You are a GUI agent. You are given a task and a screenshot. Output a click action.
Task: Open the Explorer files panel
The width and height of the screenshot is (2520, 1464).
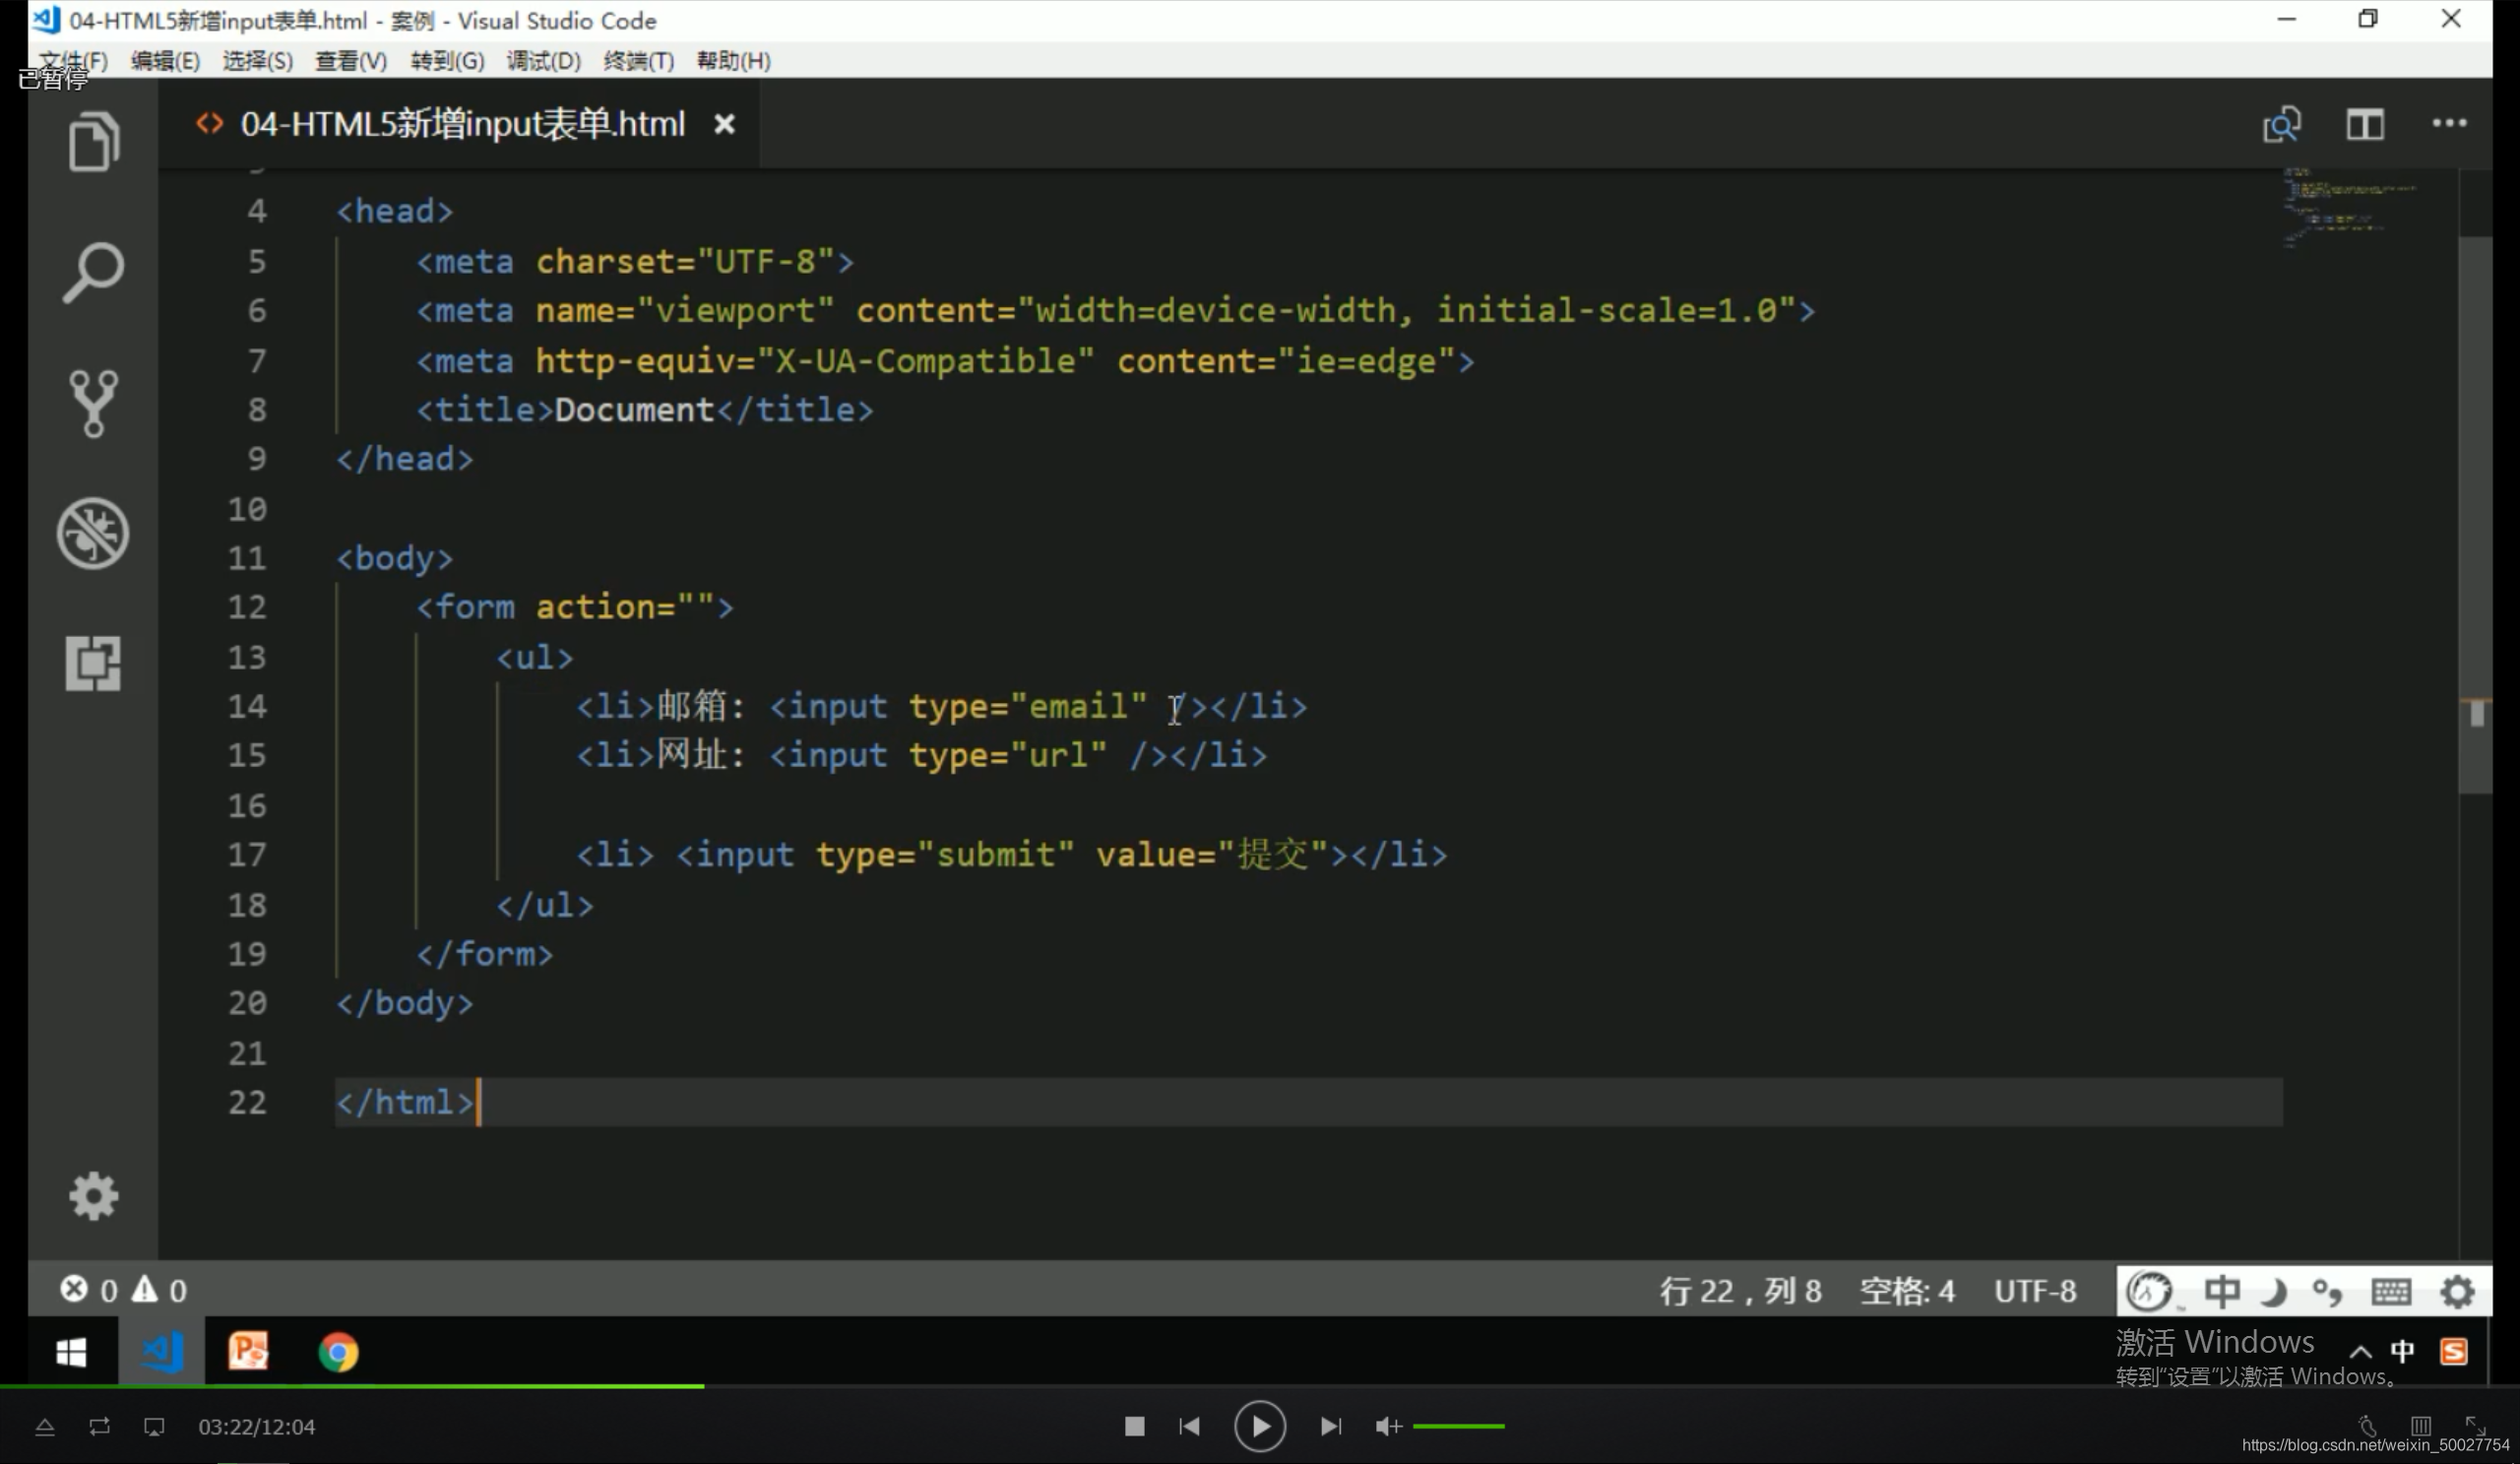pyautogui.click(x=93, y=141)
